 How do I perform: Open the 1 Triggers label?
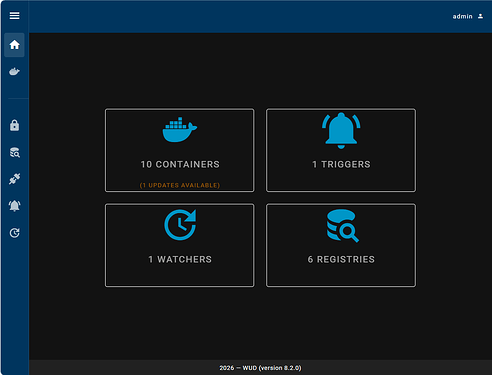click(341, 164)
